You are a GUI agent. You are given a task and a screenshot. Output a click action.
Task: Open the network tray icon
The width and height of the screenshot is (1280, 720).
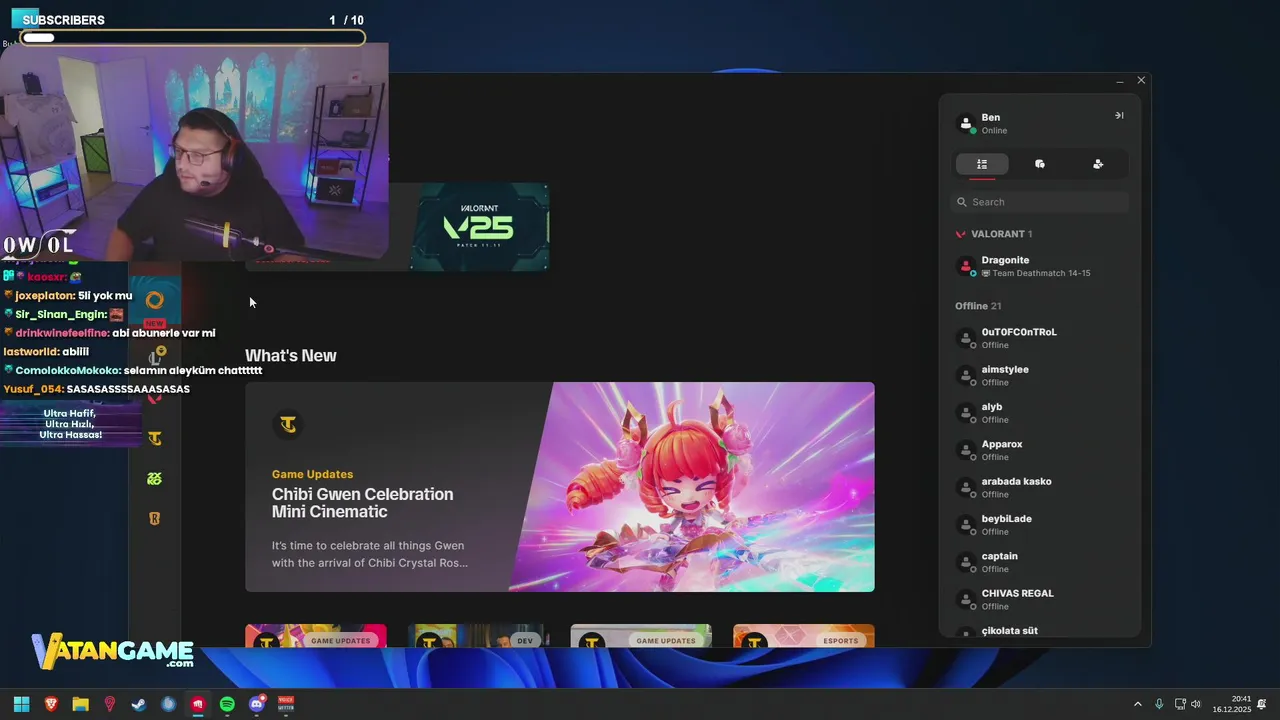tap(1180, 704)
